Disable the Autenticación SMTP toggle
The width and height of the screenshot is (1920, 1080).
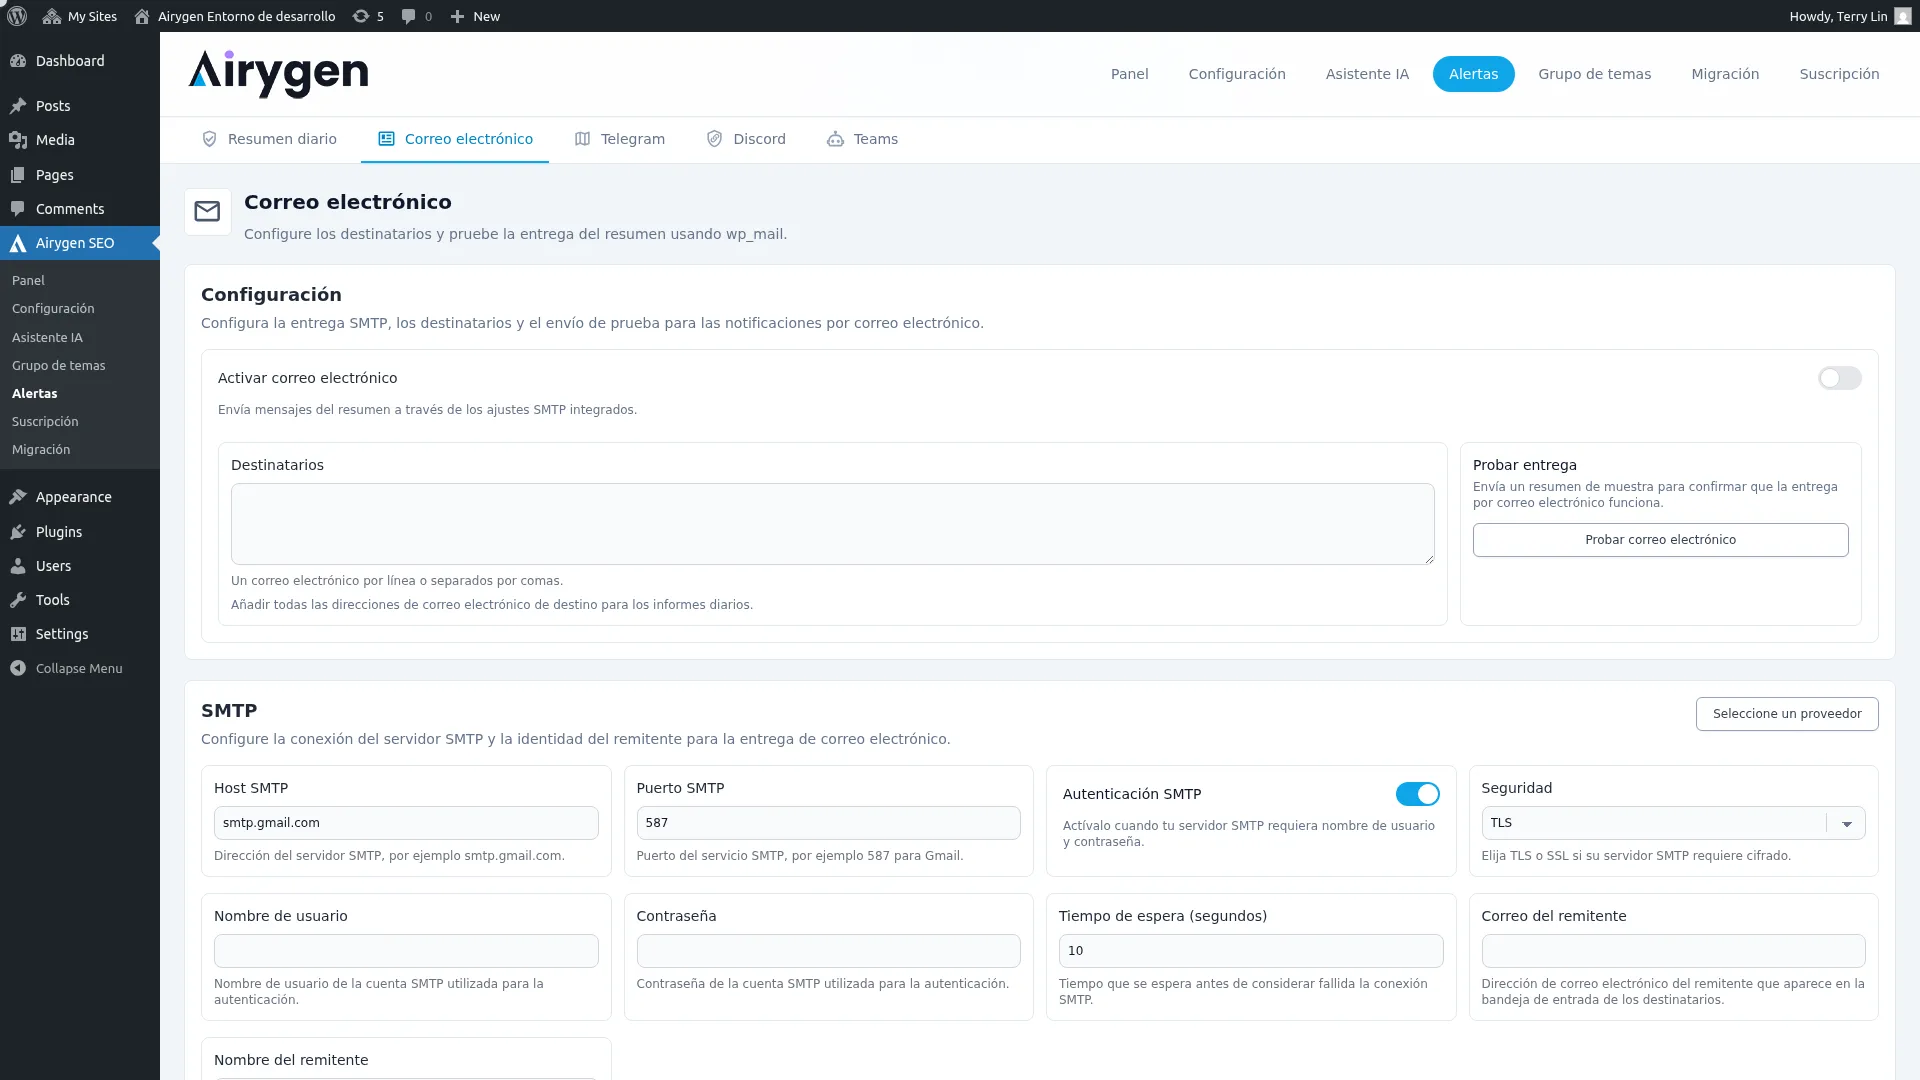1417,794
